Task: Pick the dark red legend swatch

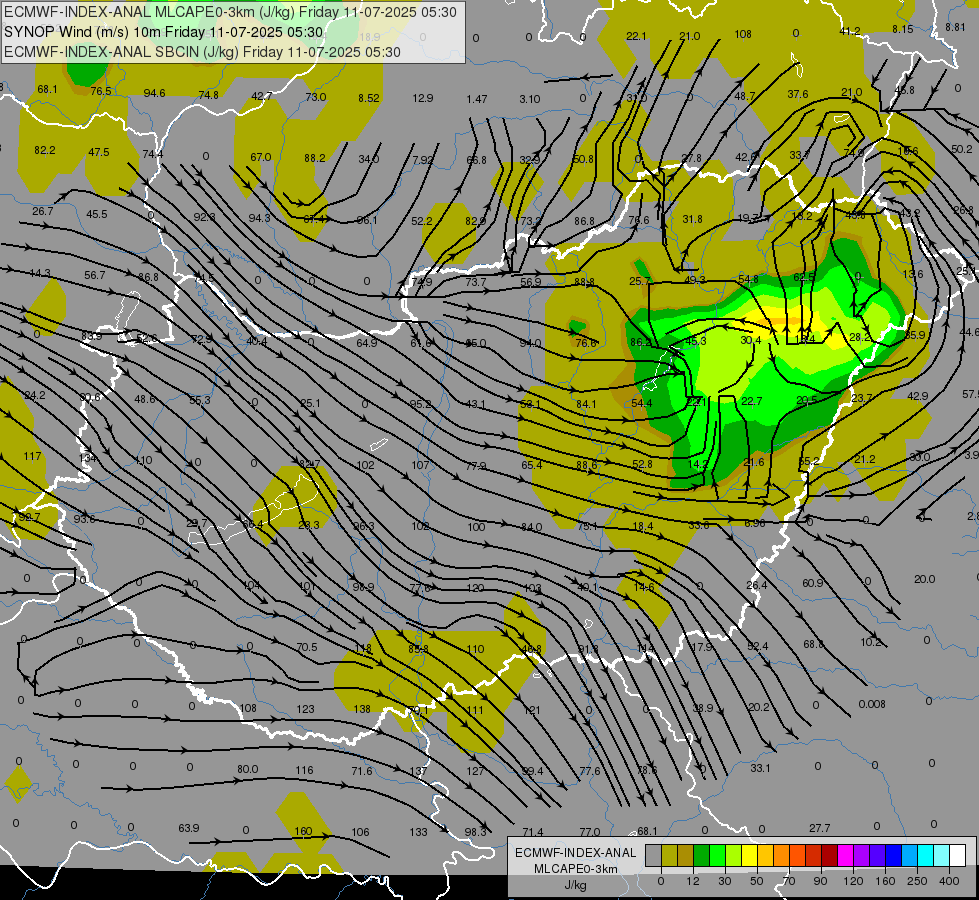Action: [829, 856]
